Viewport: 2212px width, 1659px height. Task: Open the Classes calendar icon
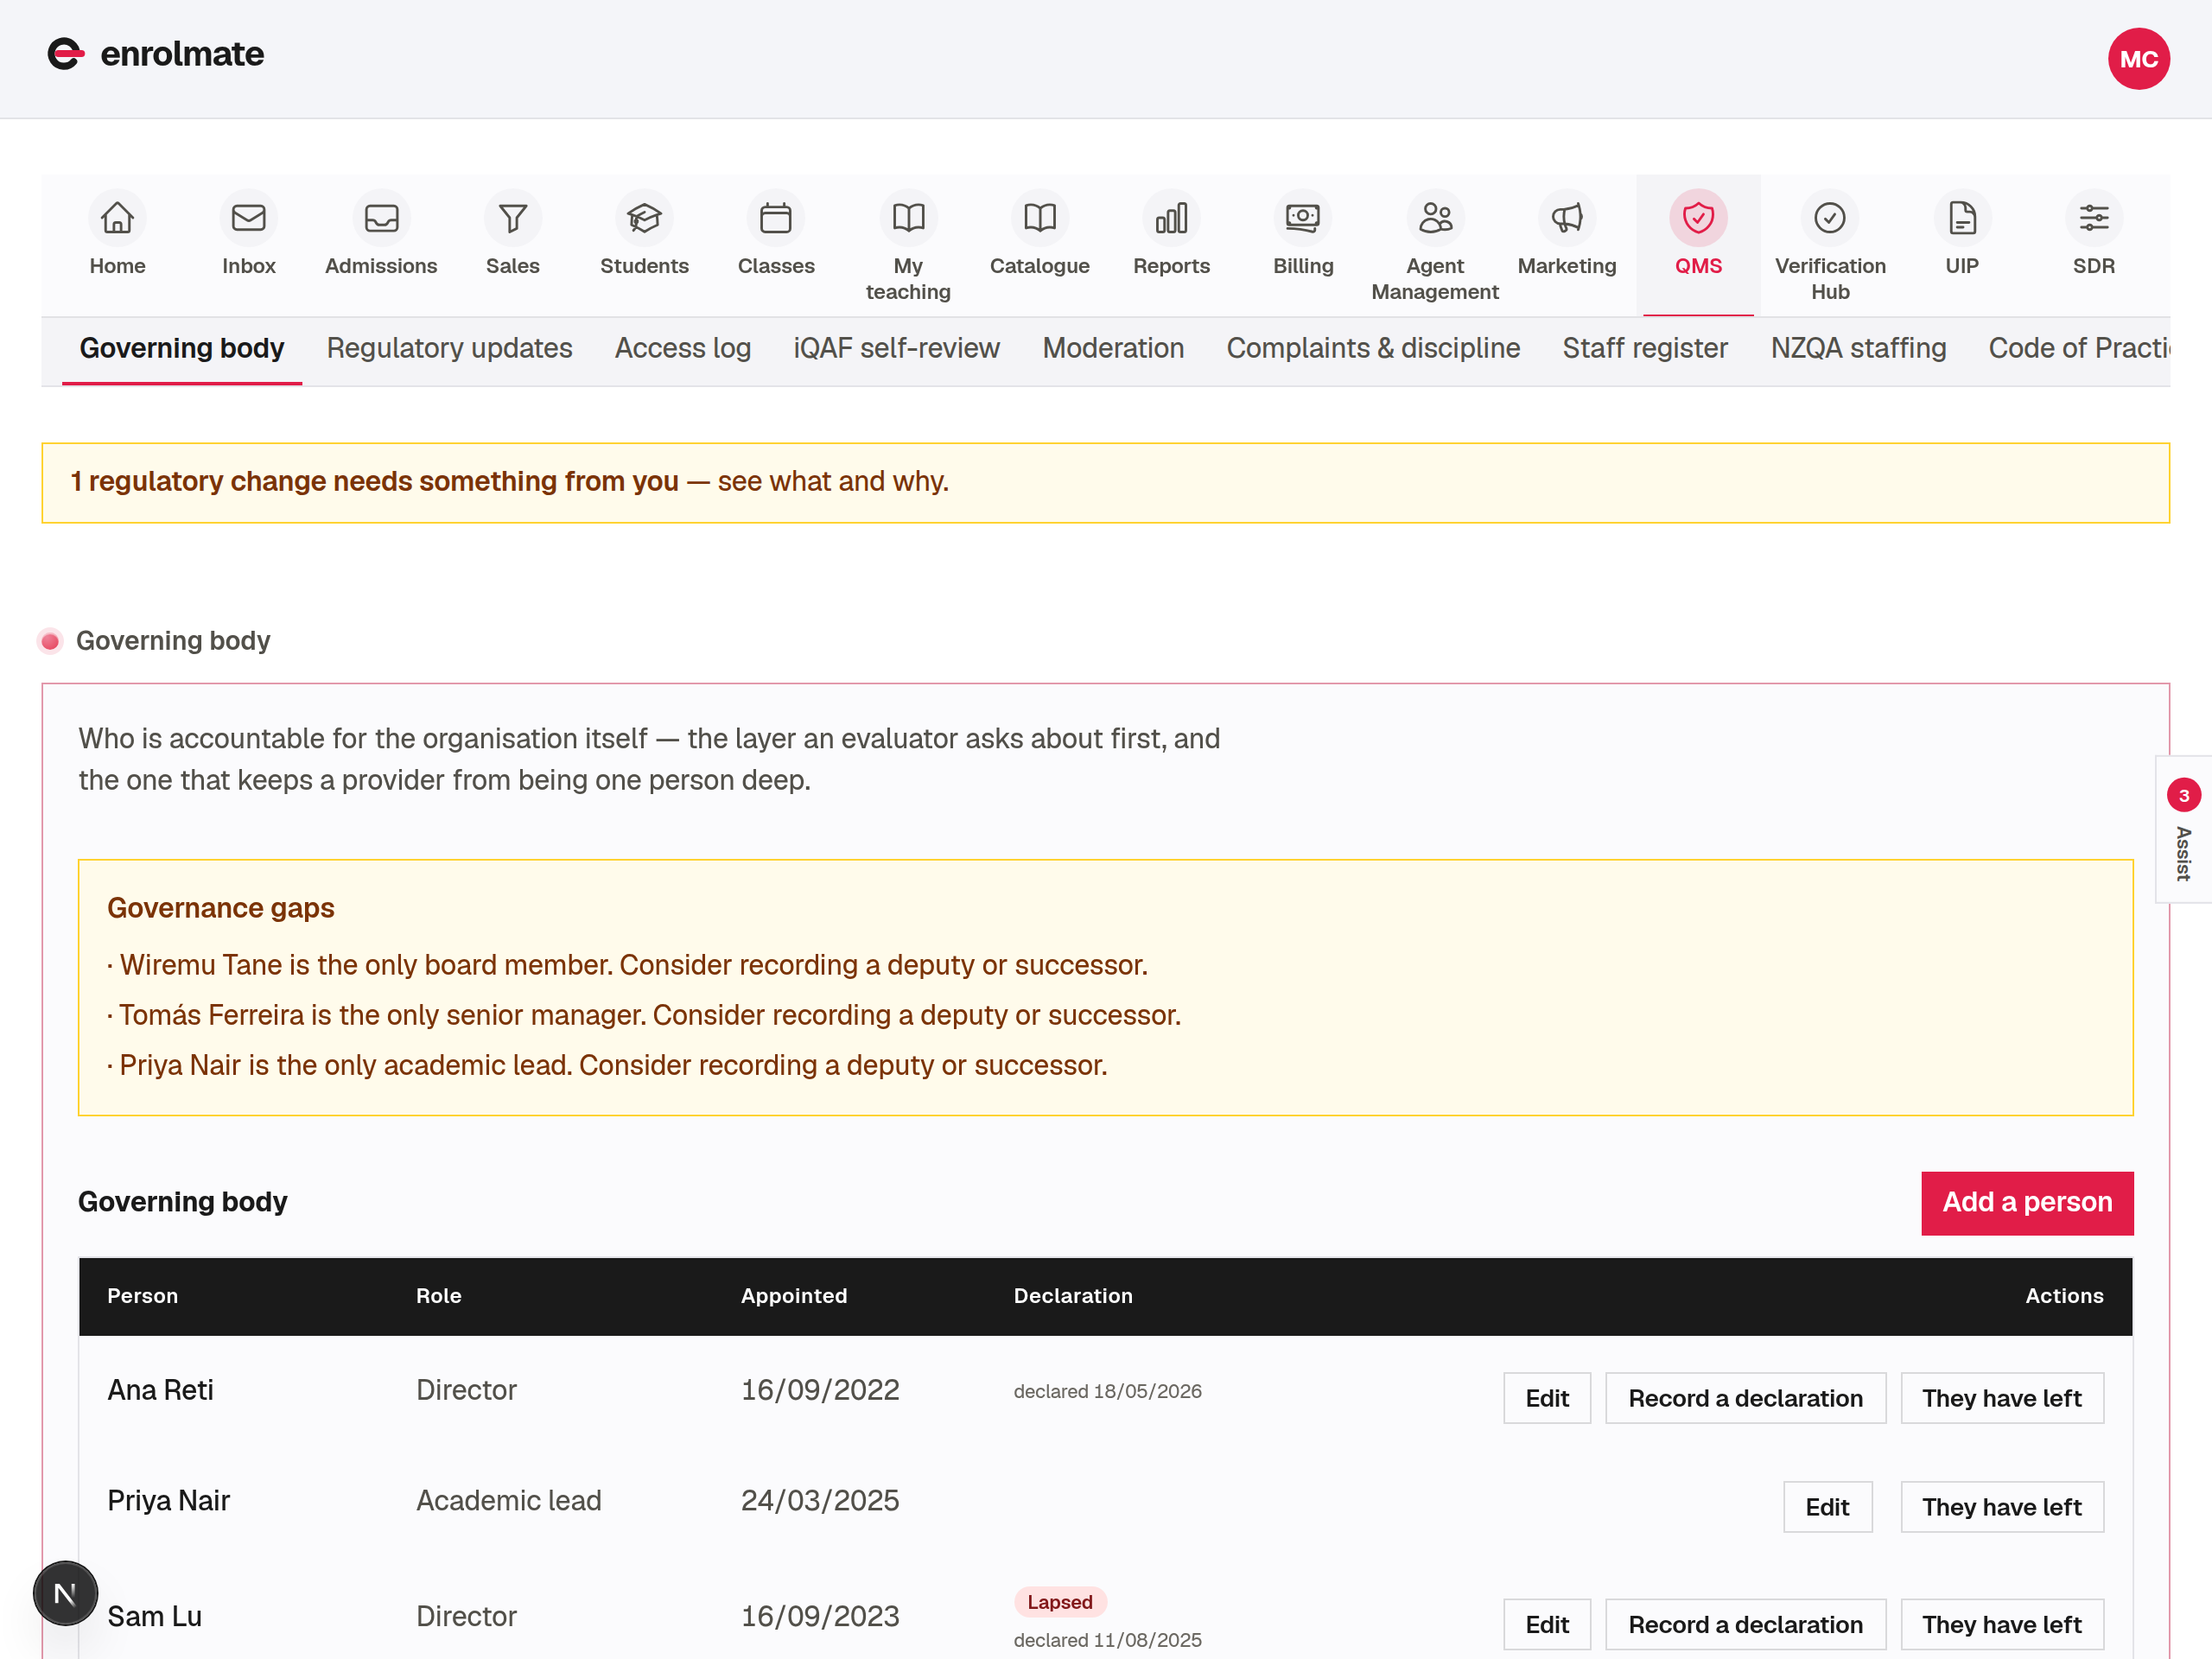(x=776, y=217)
